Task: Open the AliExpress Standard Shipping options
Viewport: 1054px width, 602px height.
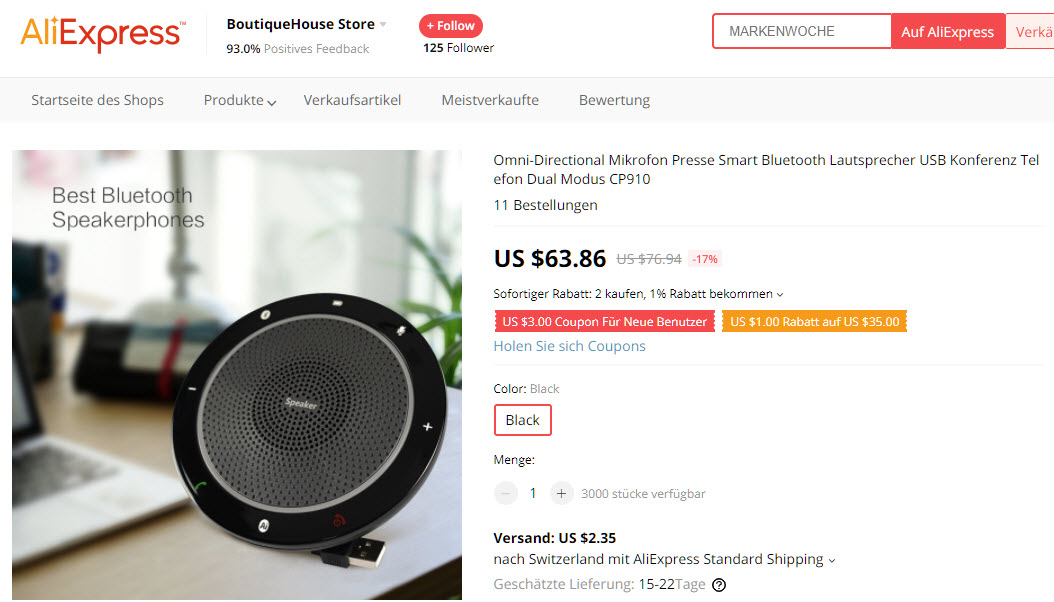Action: tap(832, 560)
